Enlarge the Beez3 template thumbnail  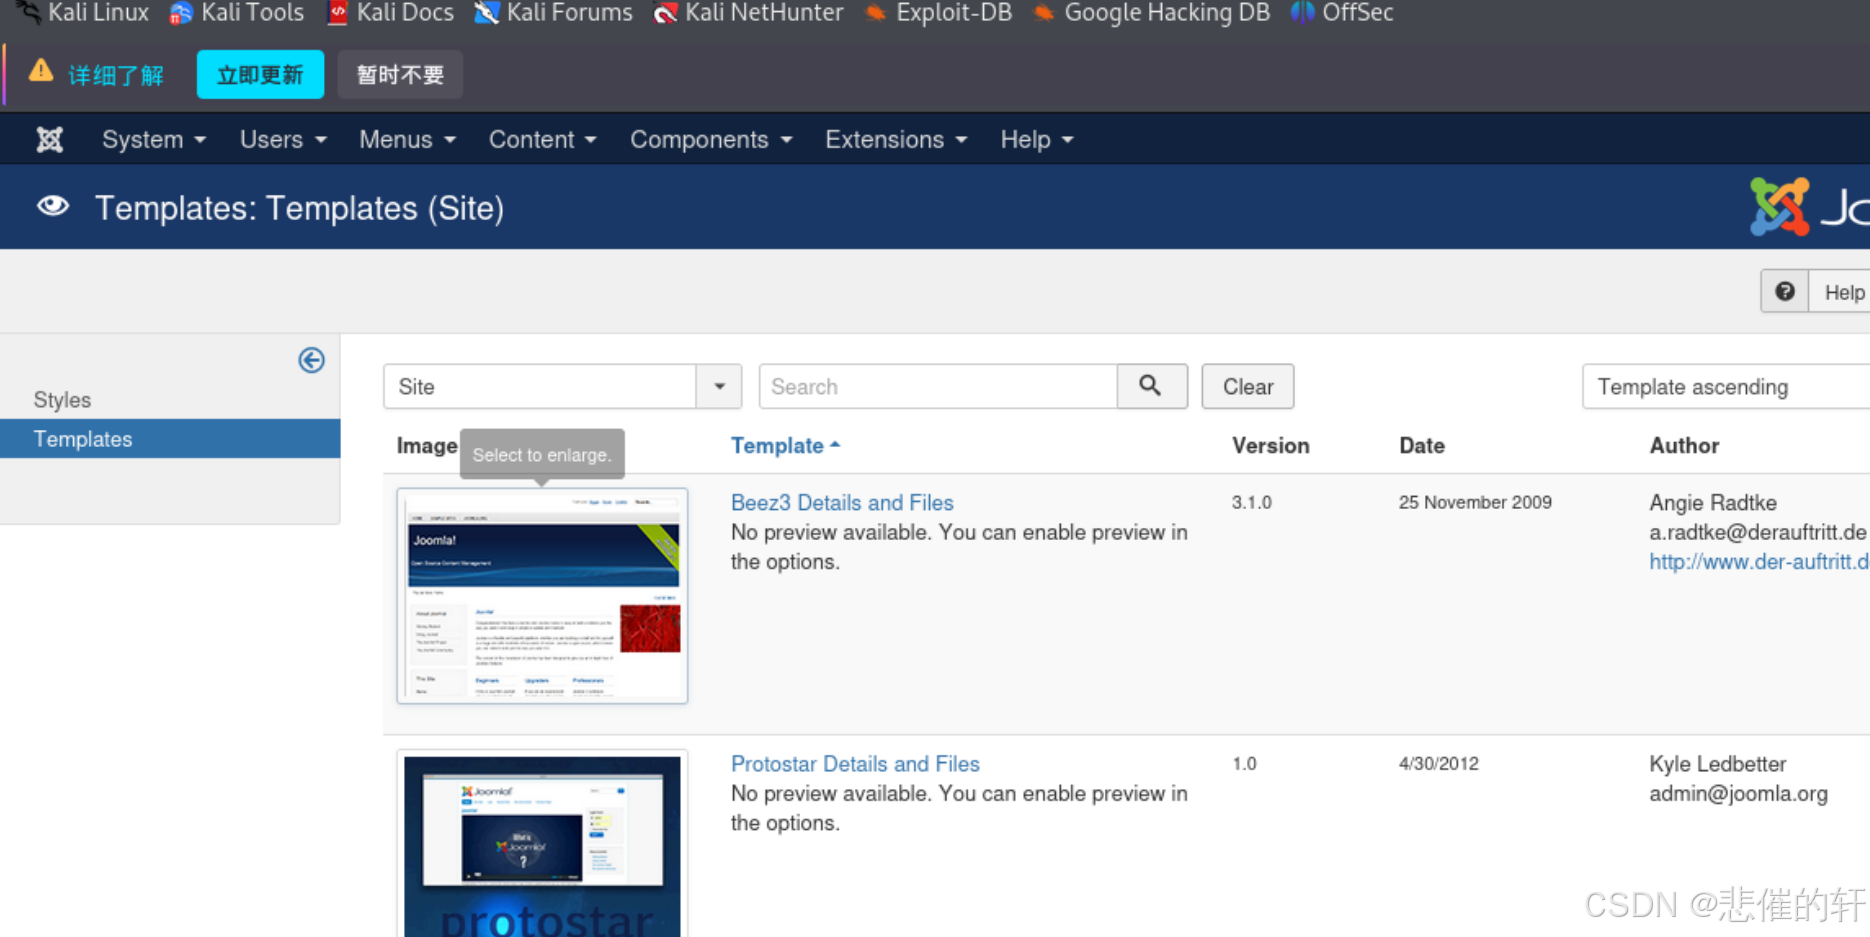click(x=542, y=596)
